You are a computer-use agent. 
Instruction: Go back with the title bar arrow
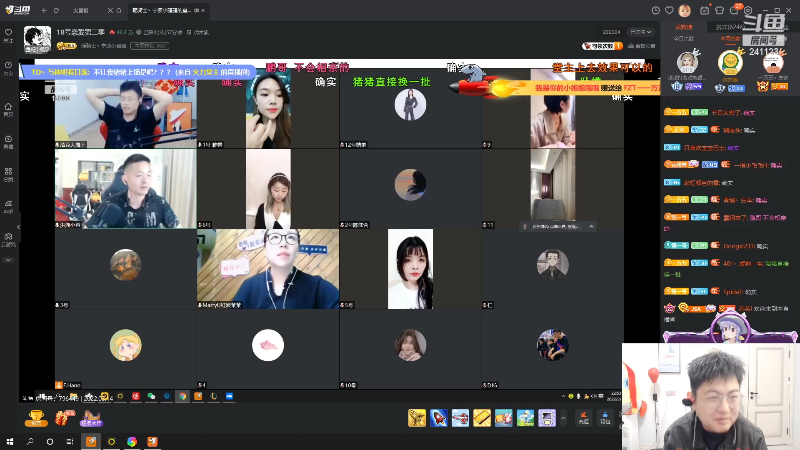(44, 10)
